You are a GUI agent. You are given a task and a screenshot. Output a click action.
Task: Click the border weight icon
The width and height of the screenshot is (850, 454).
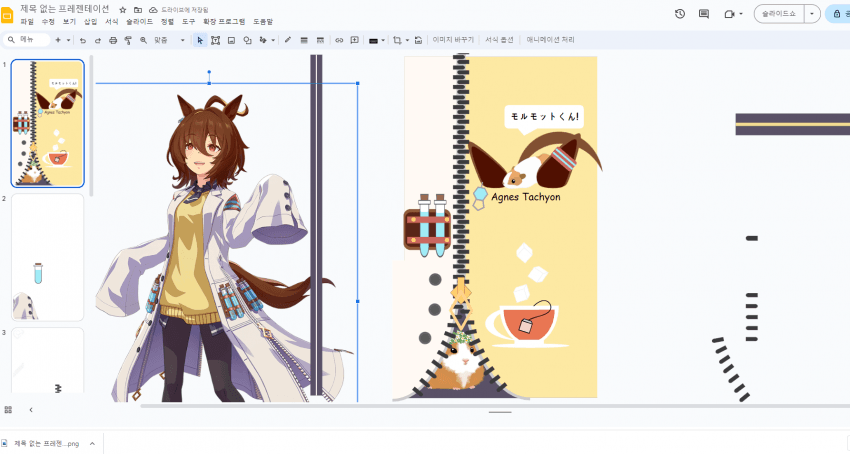pyautogui.click(x=304, y=40)
